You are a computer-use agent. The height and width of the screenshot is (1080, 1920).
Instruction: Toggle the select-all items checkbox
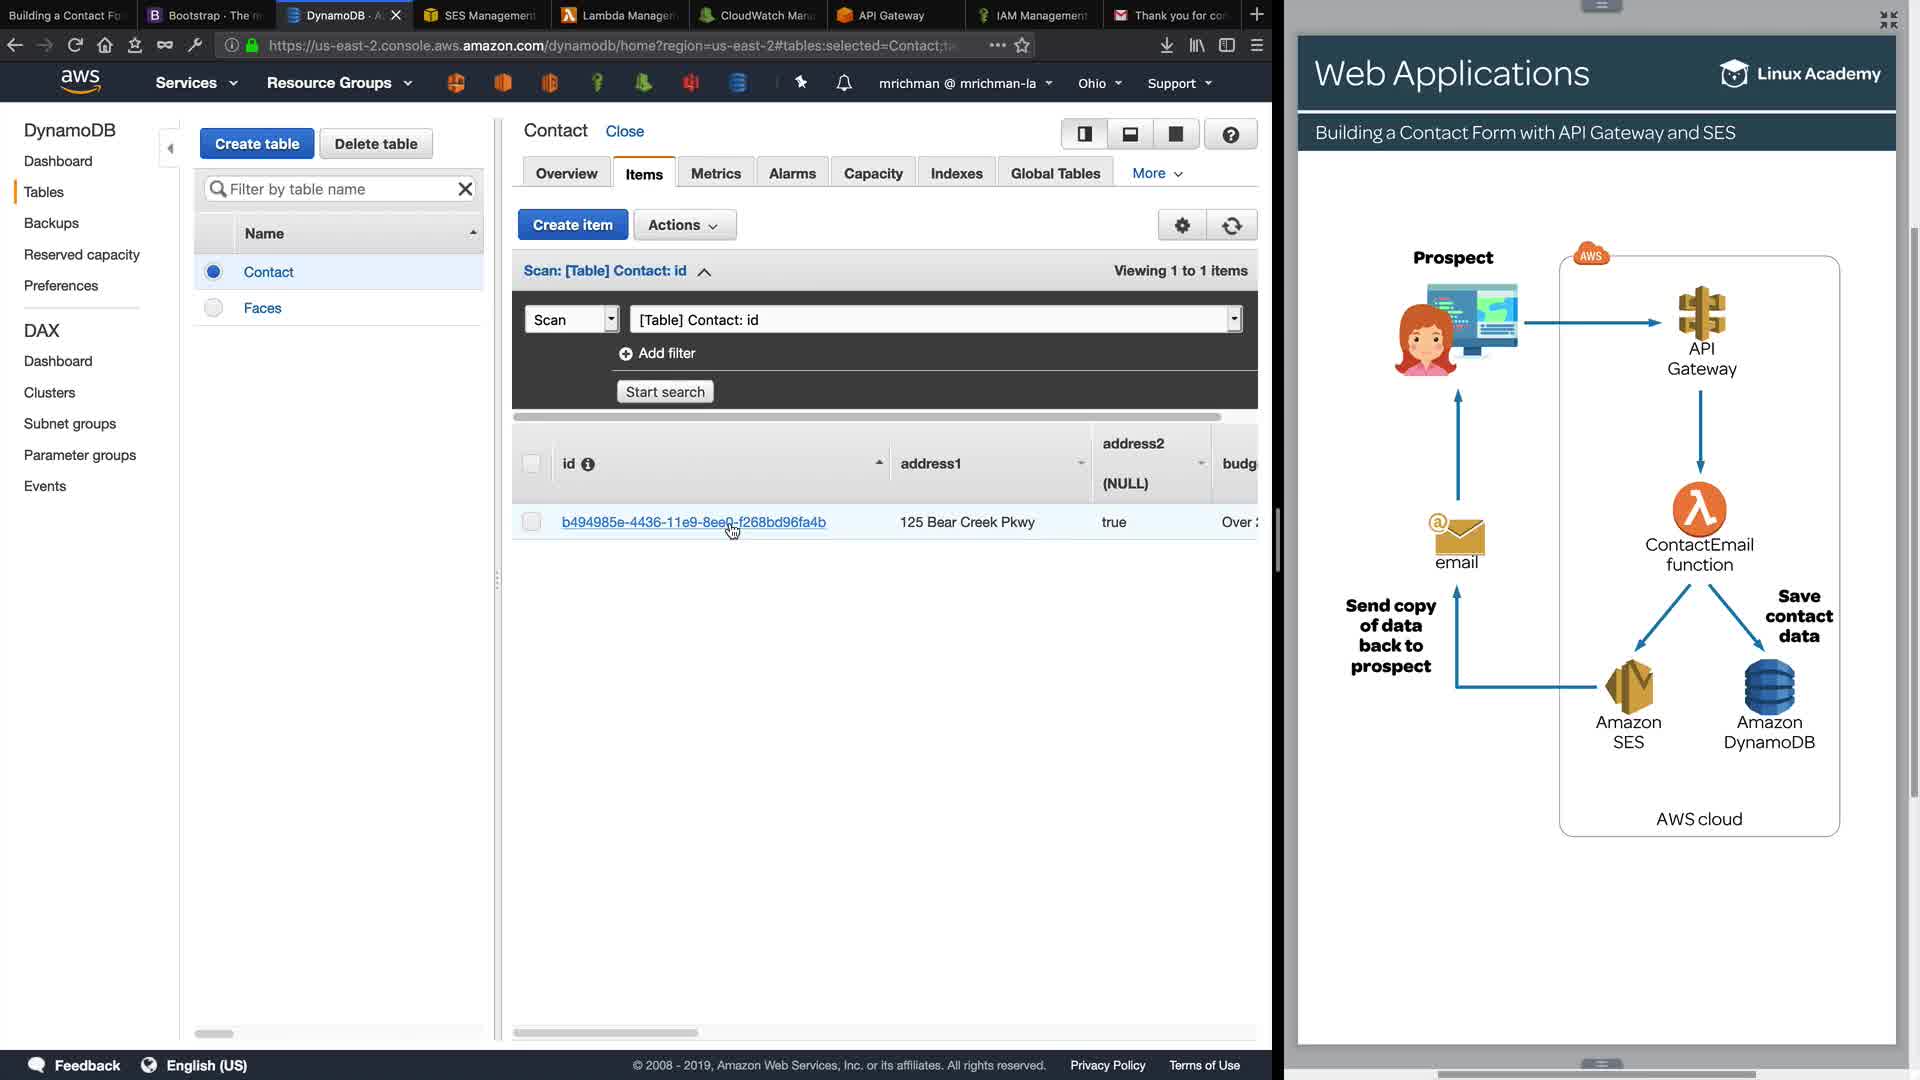pos(531,464)
